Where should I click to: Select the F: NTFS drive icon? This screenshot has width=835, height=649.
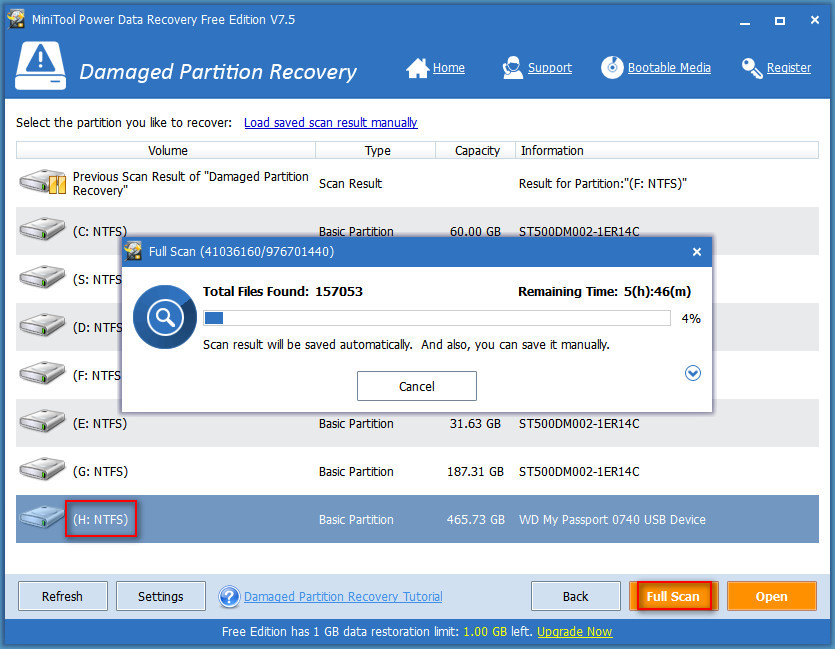coord(42,373)
